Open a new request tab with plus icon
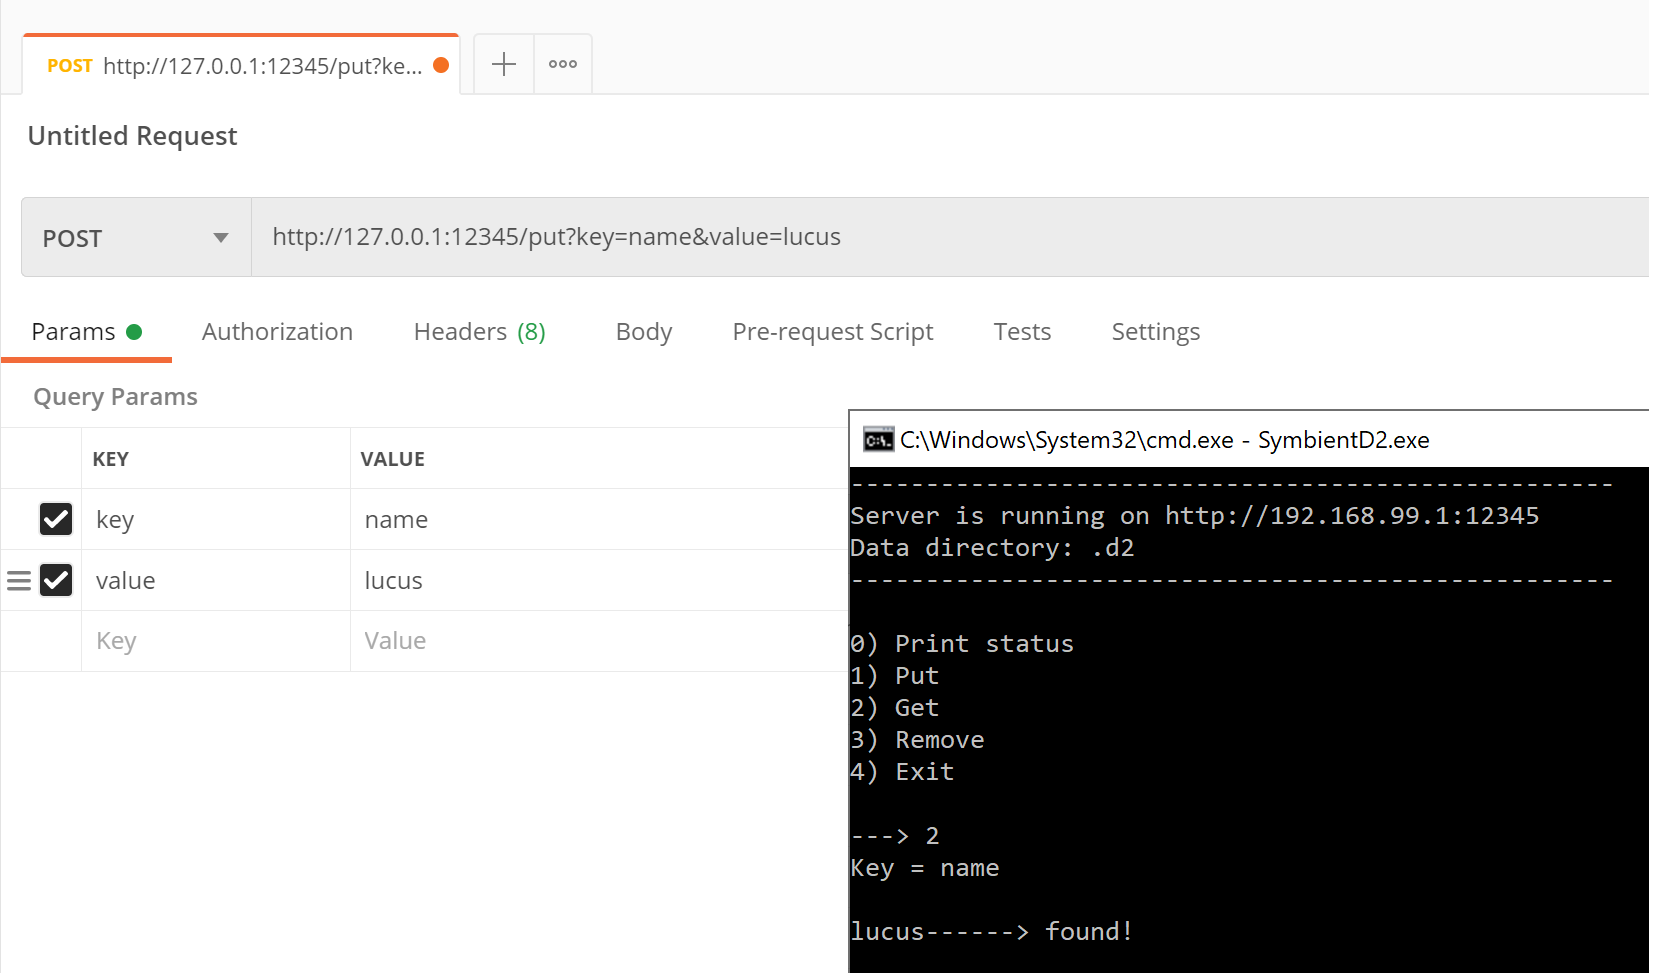1680x973 pixels. 504,64
